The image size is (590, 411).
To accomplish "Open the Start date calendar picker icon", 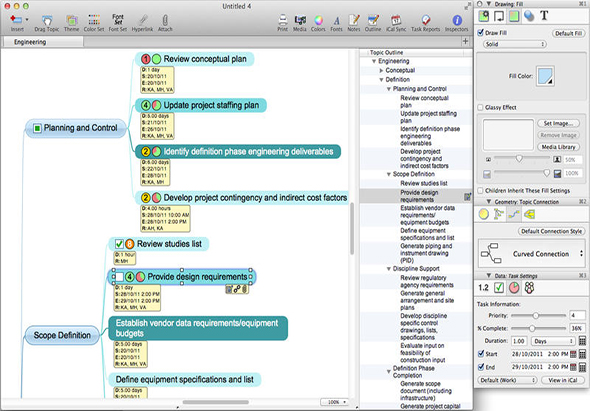I will point(573,354).
